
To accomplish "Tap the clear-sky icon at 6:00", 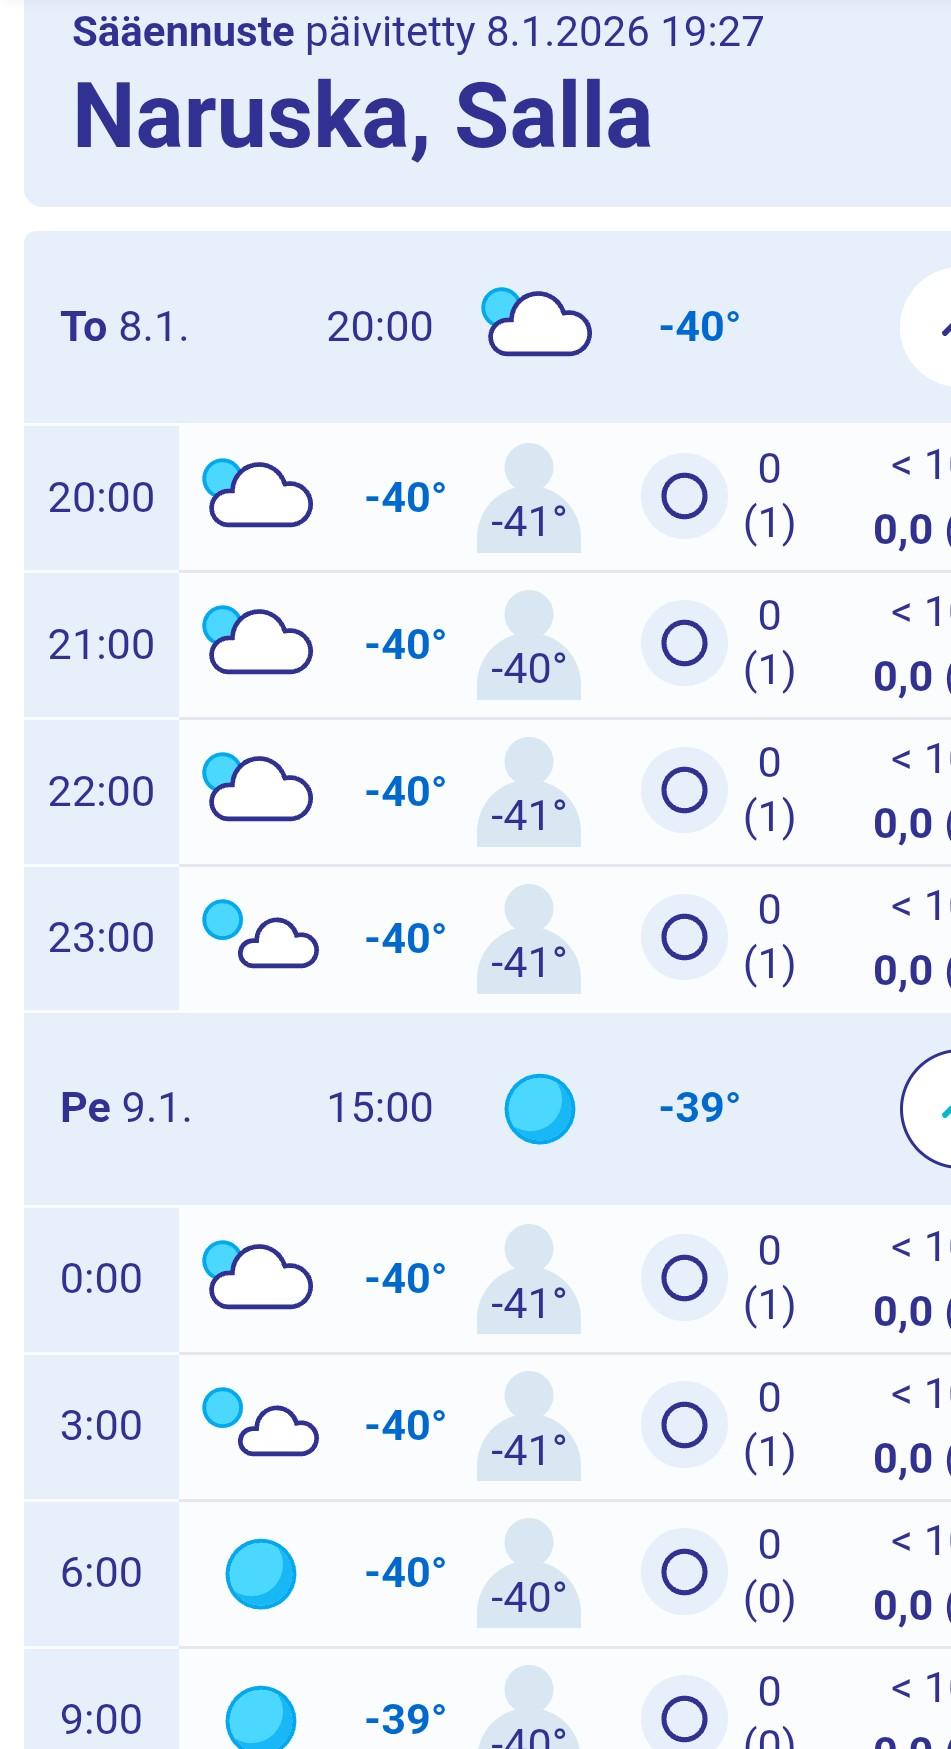I will (x=260, y=1572).
